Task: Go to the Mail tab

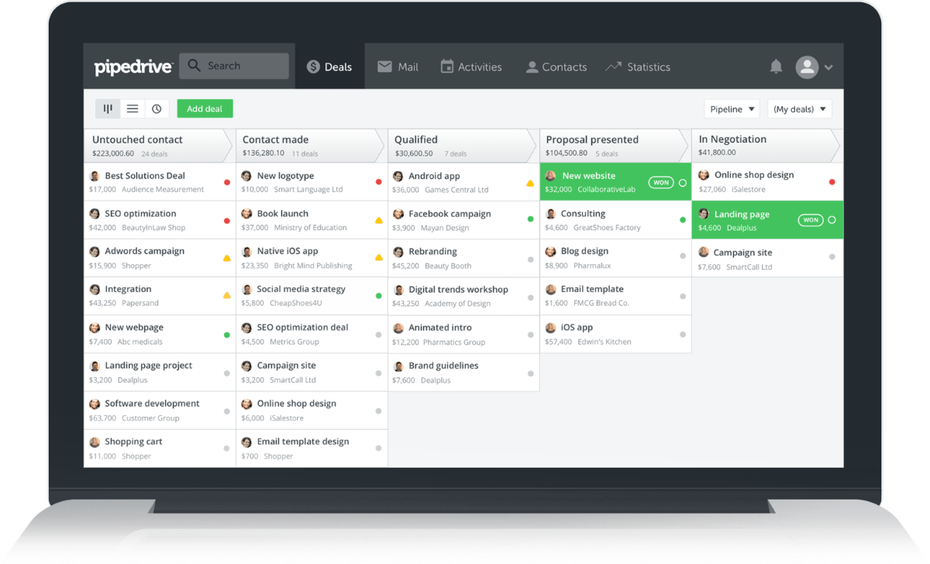Action: click(x=398, y=67)
